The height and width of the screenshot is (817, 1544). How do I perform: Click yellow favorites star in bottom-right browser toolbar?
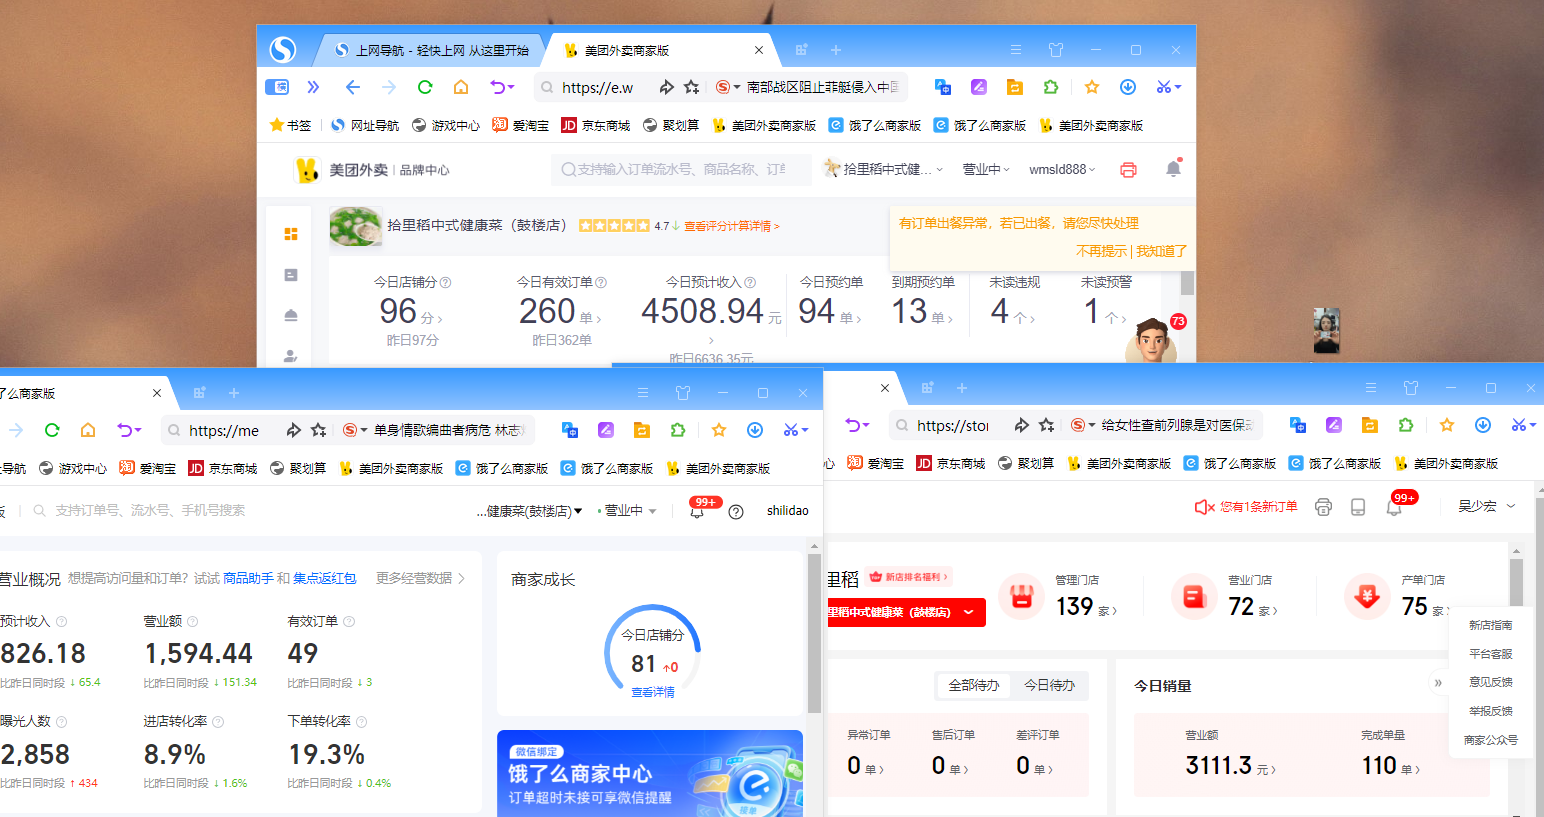point(1446,425)
